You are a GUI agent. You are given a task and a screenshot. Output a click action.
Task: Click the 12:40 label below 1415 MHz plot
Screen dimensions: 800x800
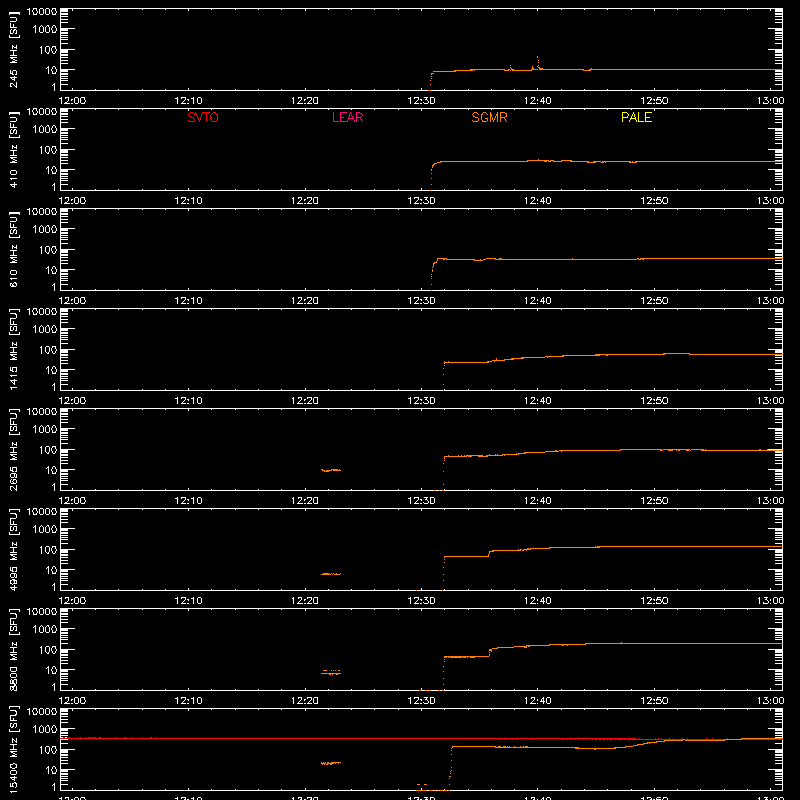click(538, 401)
